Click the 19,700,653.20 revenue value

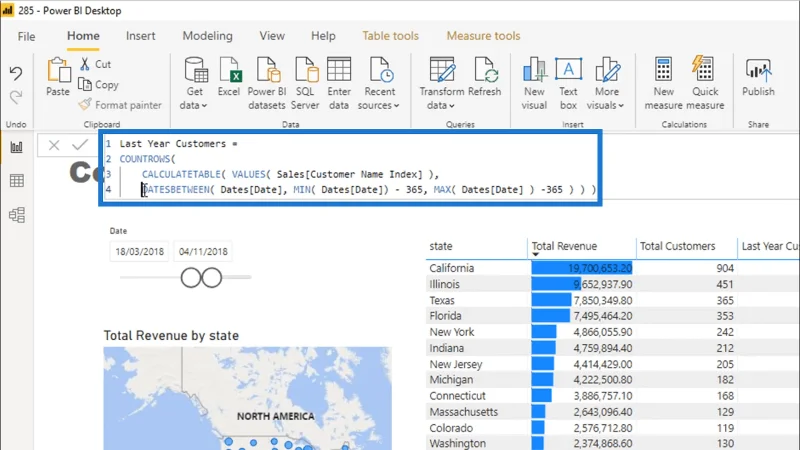pyautogui.click(x=600, y=268)
